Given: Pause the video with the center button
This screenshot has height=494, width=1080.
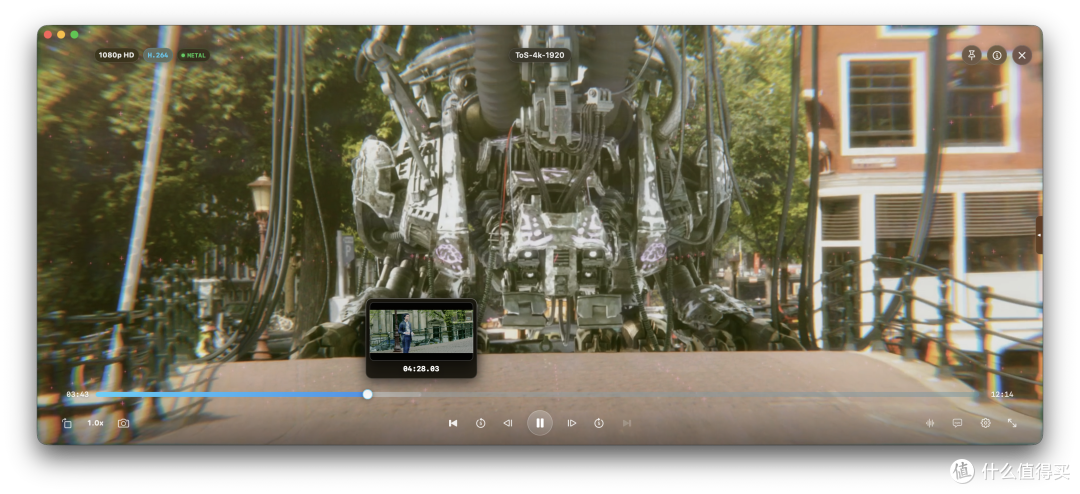Looking at the screenshot, I should [x=540, y=423].
